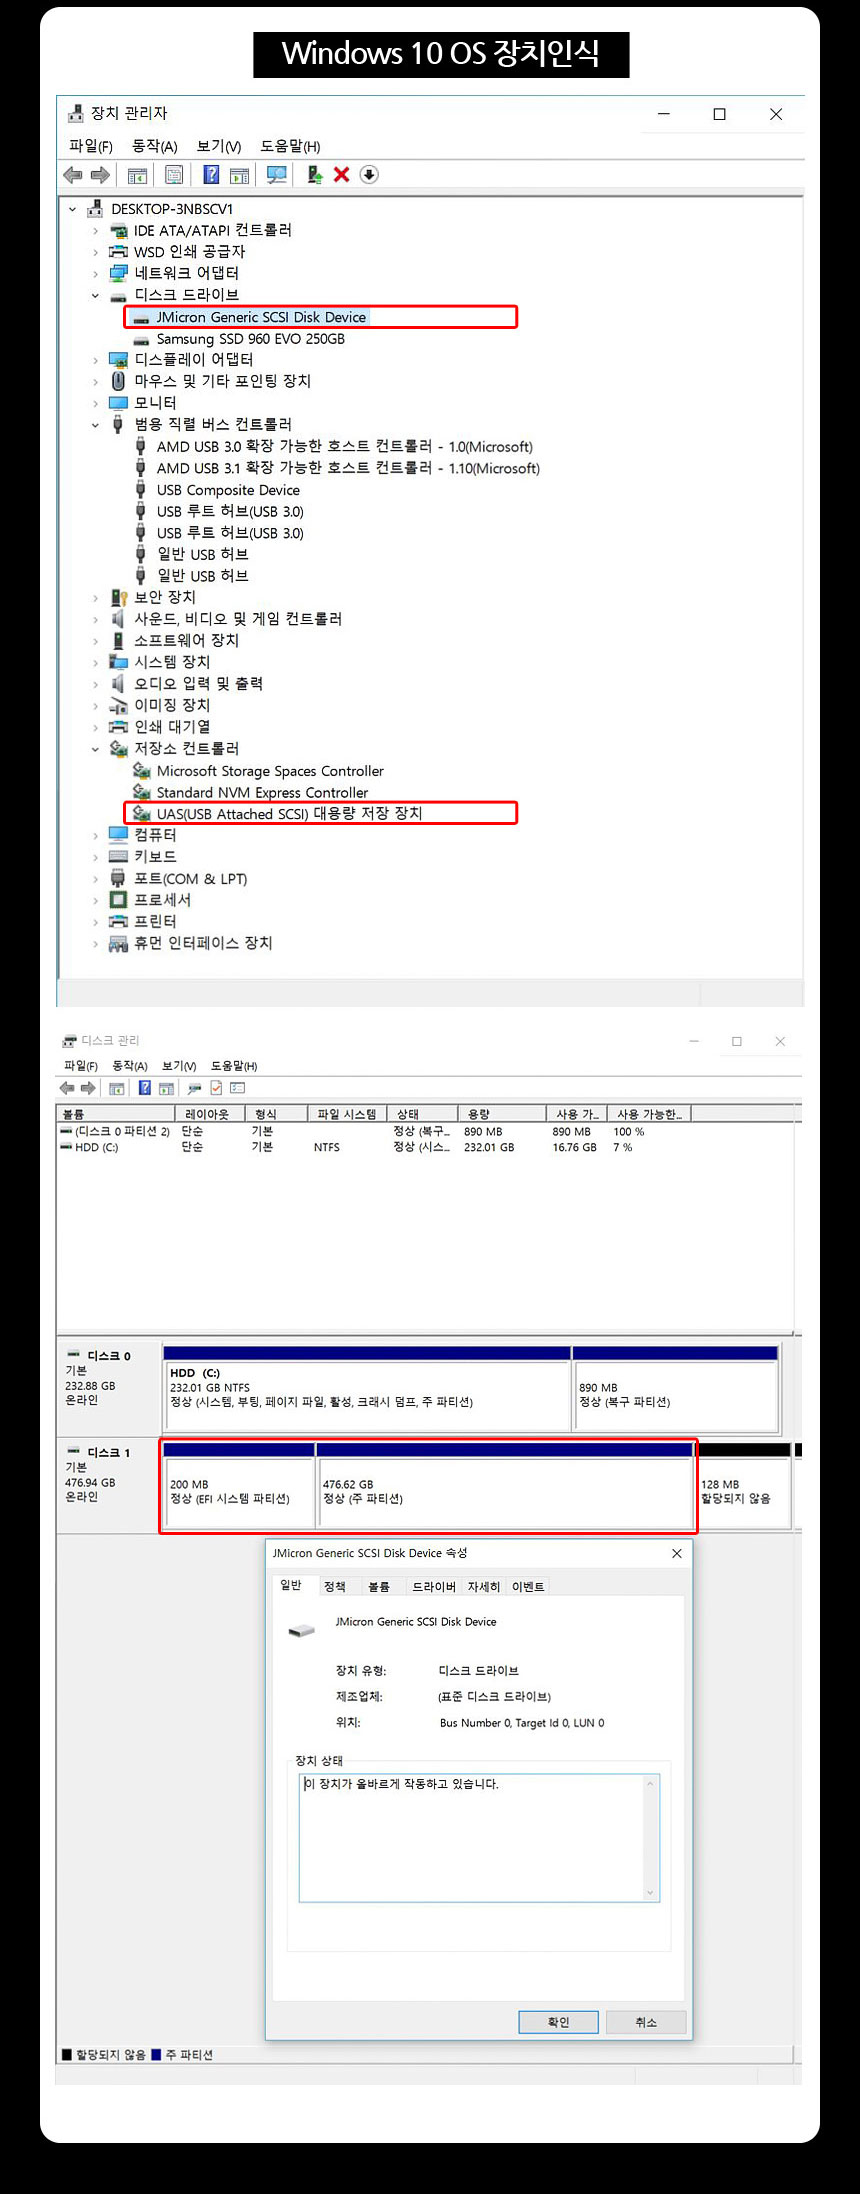This screenshot has height=2194, width=860.
Task: Click the update device driver icon
Action: point(314,175)
